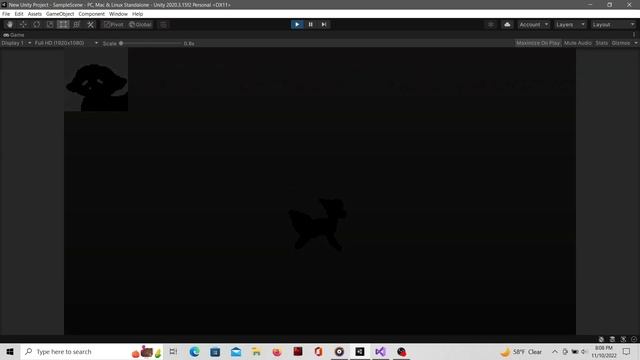Open Office app from taskbar
The height and width of the screenshot is (360, 640).
[x=318, y=351]
